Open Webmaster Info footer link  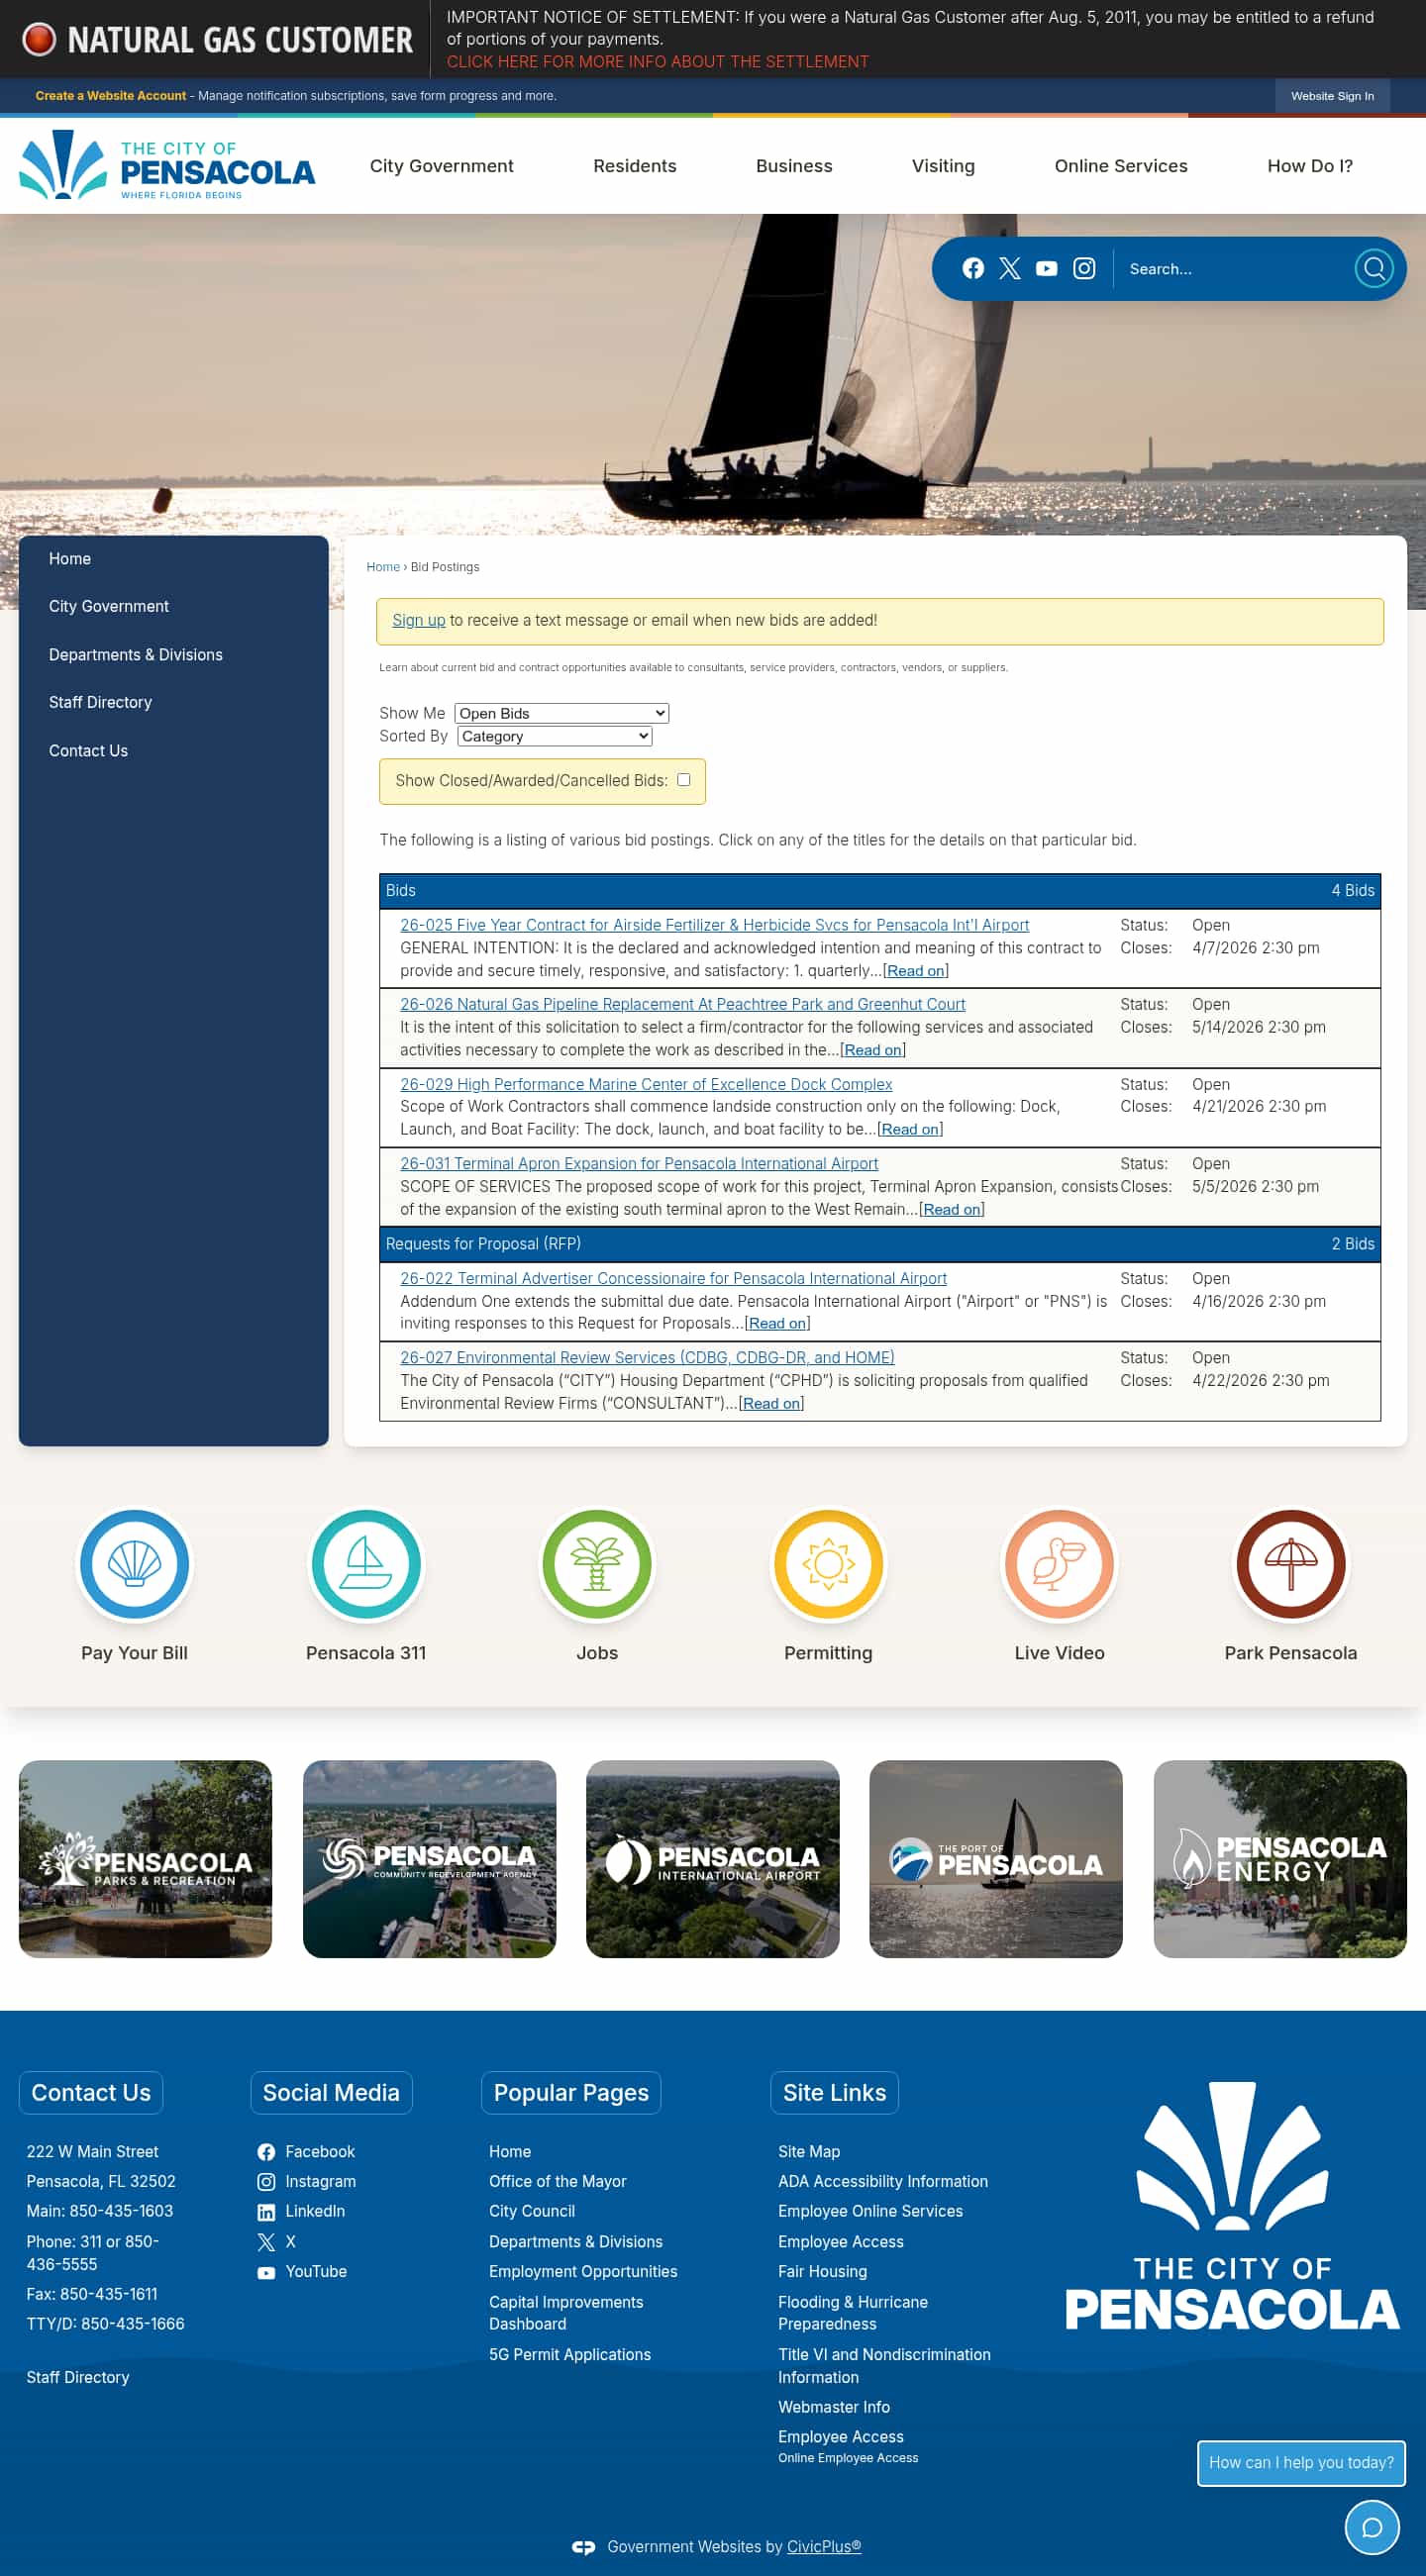tap(833, 2407)
